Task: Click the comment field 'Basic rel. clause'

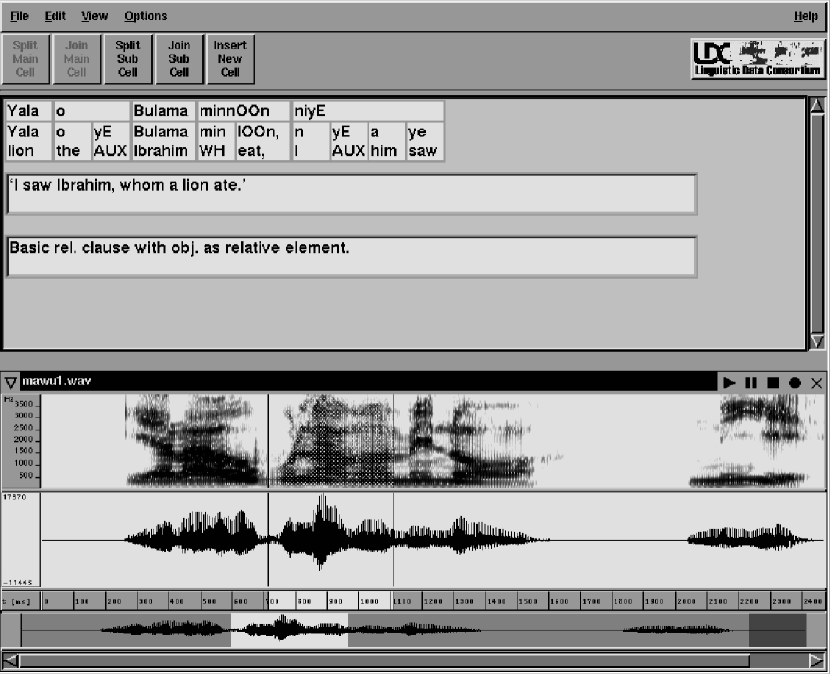Action: pos(351,257)
